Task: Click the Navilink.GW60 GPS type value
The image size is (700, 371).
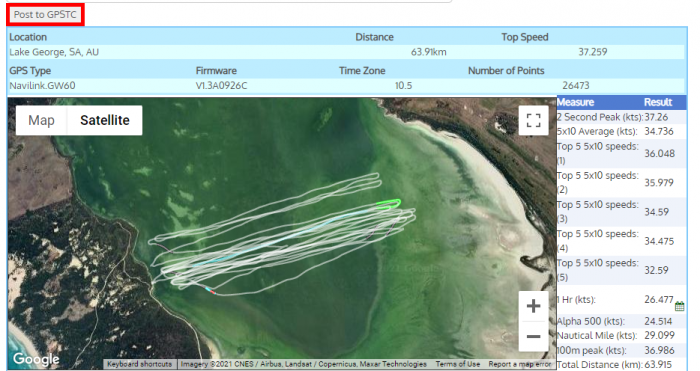Action: point(42,86)
